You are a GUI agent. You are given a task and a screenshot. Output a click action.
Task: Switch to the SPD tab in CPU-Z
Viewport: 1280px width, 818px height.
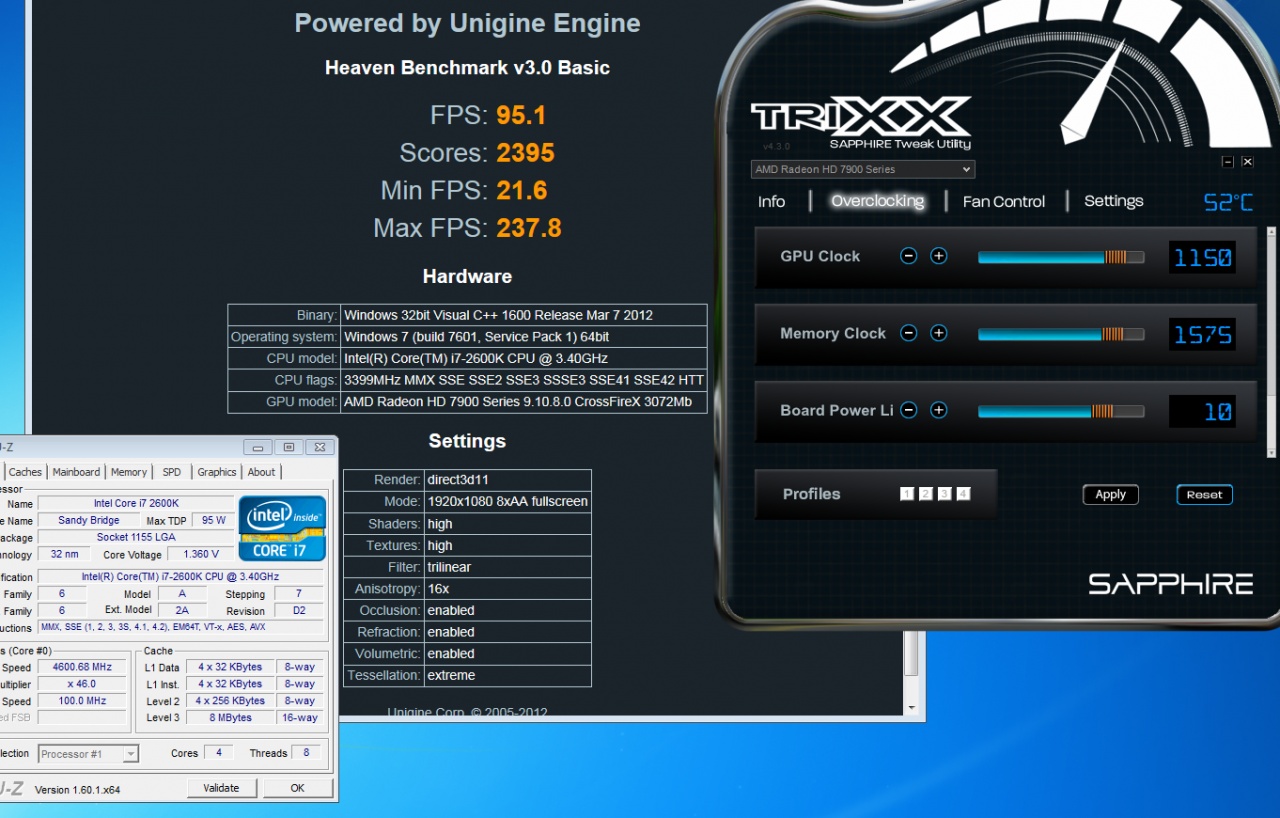(x=172, y=472)
